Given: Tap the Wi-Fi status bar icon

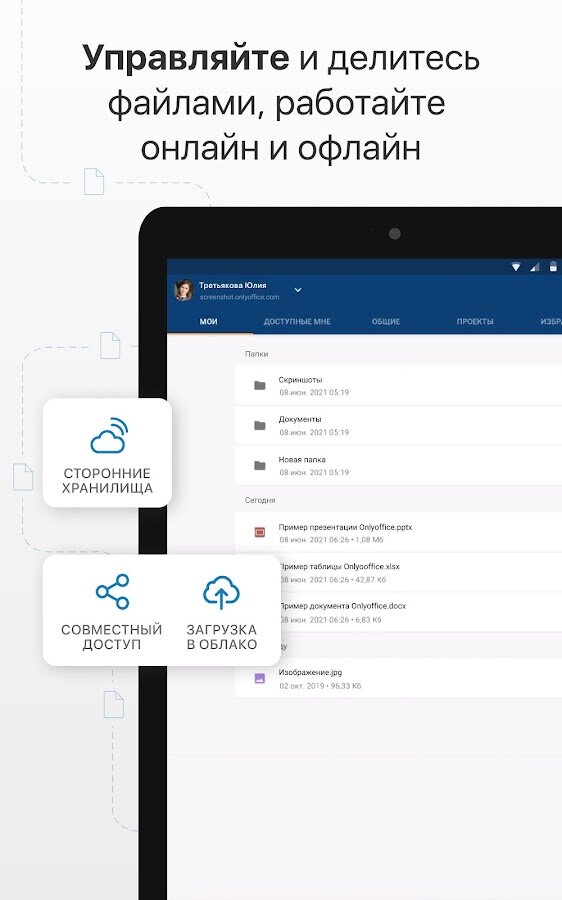Looking at the screenshot, I should tap(516, 267).
